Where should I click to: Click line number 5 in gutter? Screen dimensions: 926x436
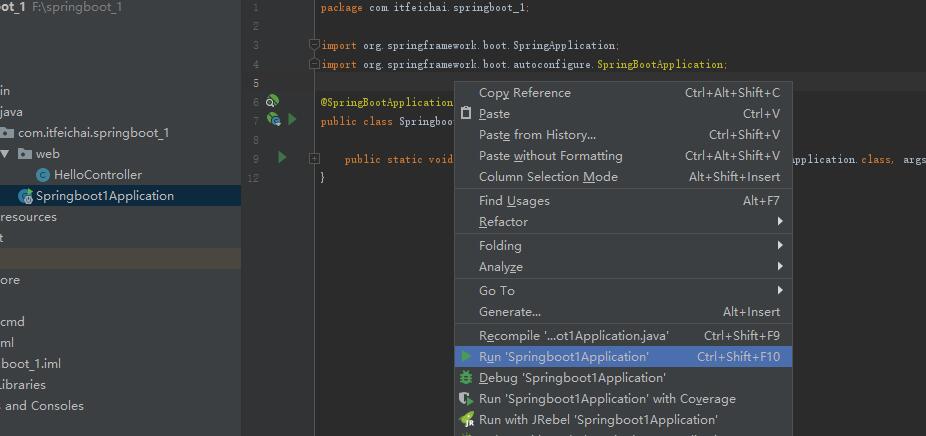[x=255, y=83]
